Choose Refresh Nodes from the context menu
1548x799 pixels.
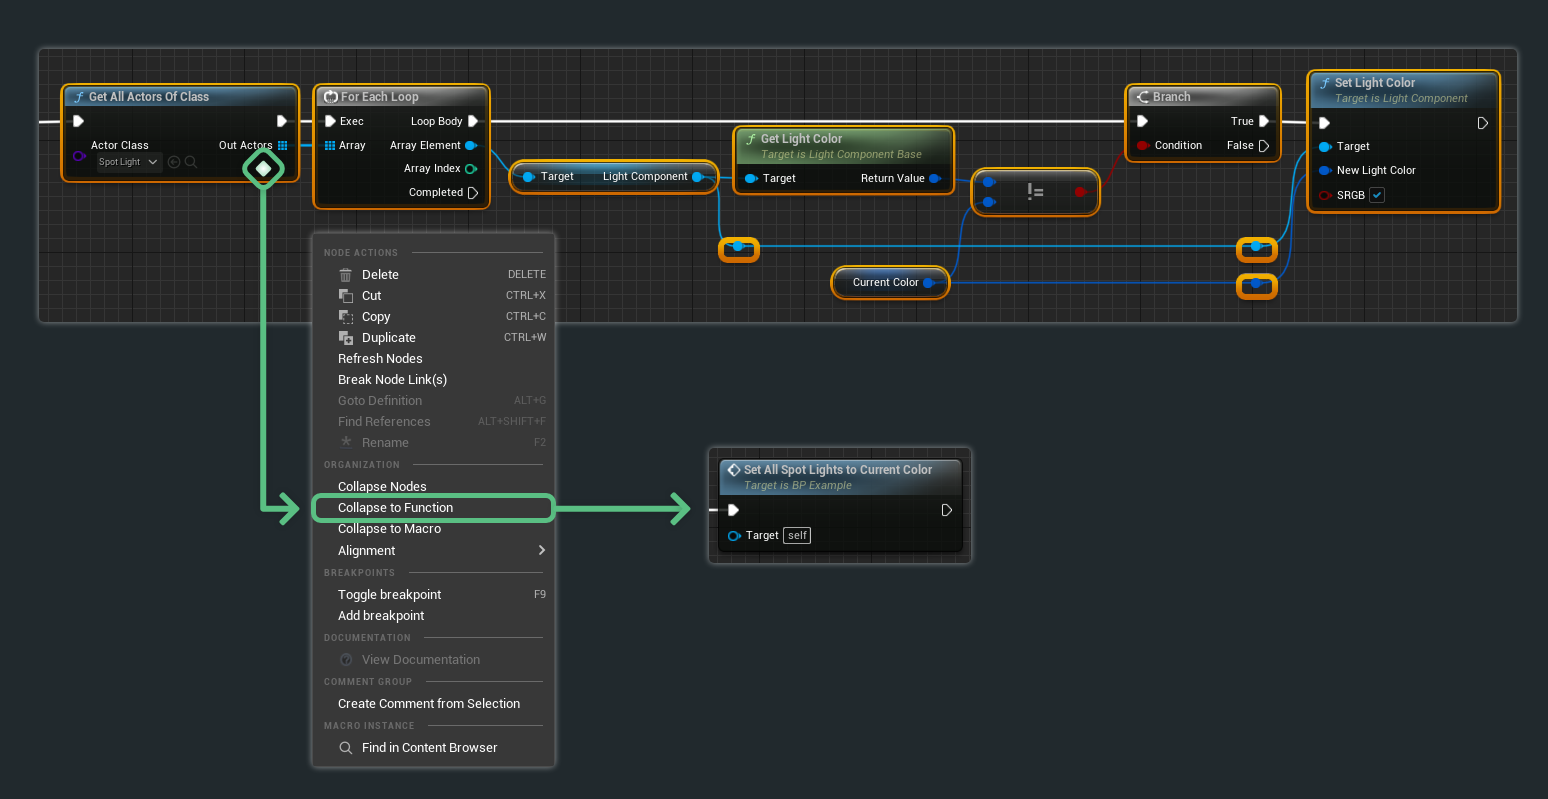click(380, 358)
